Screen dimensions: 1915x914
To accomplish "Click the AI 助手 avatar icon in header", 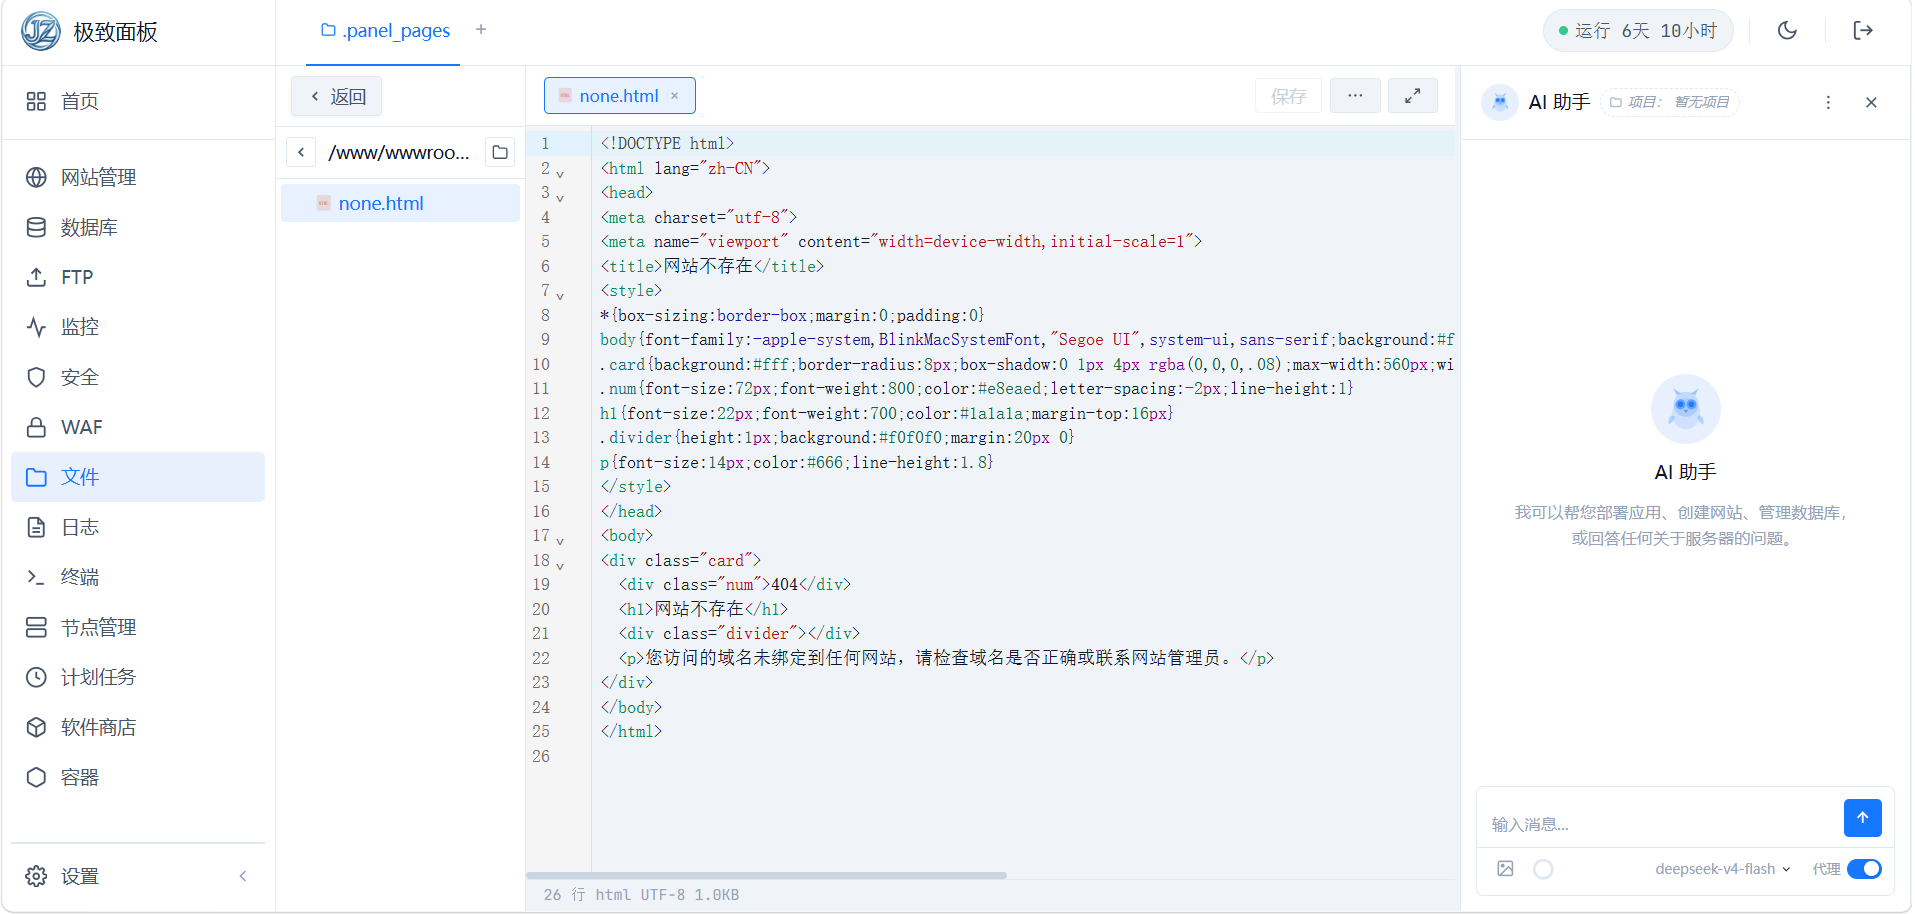I will (1499, 102).
